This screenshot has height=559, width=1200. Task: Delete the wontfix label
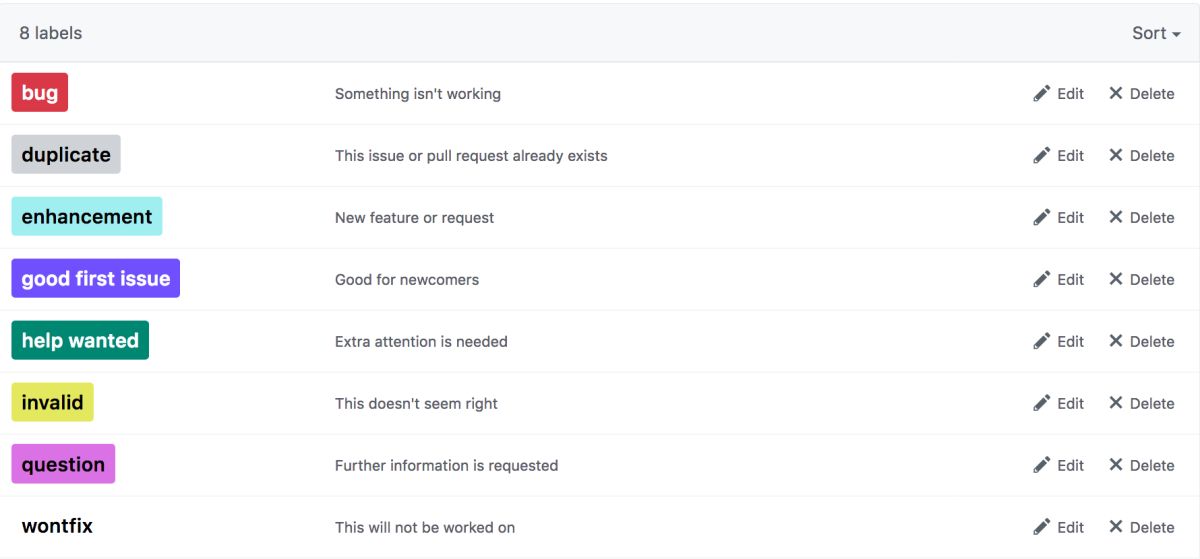pyautogui.click(x=1141, y=527)
